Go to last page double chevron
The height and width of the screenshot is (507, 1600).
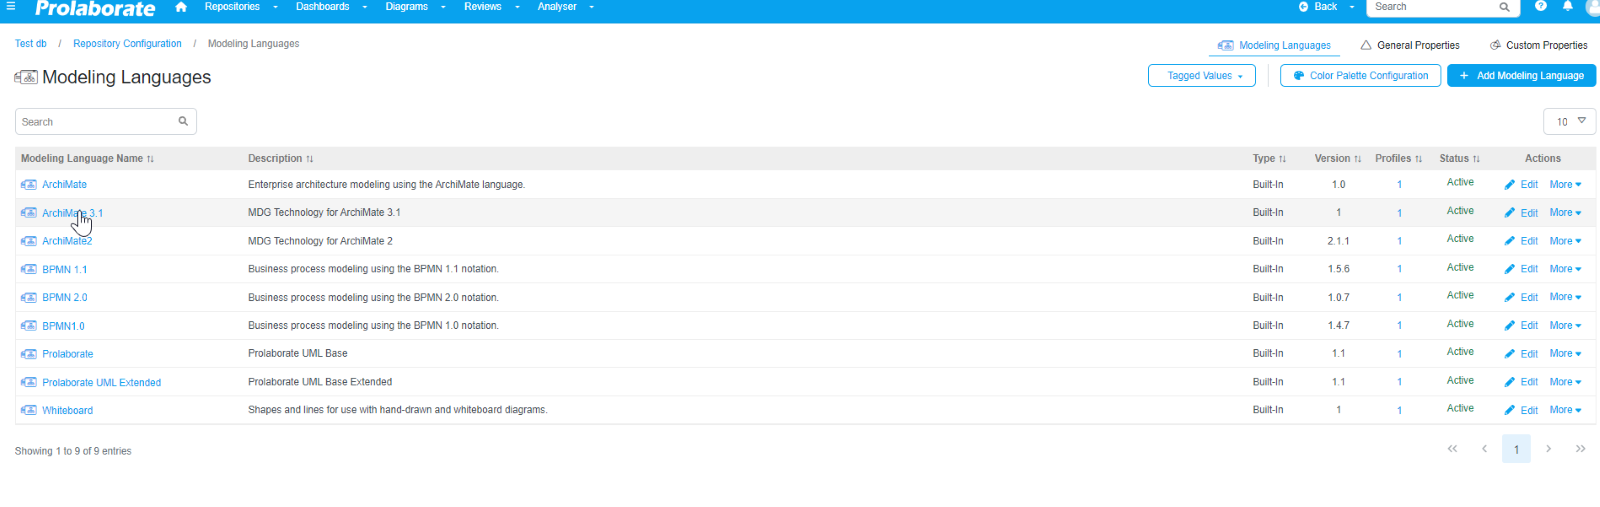[x=1580, y=449]
